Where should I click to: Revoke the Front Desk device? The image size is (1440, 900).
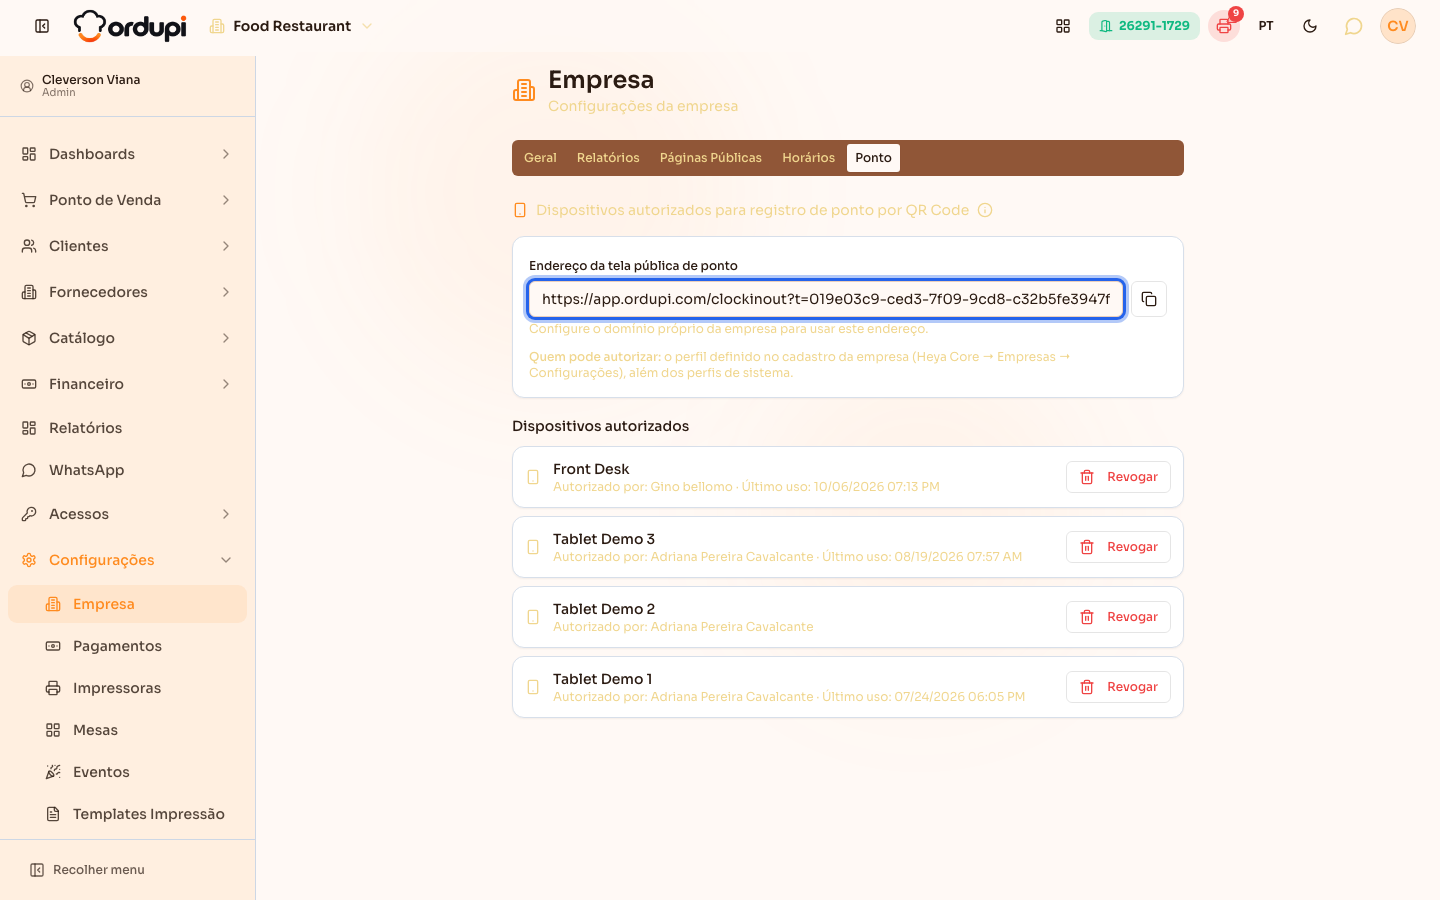point(1118,477)
